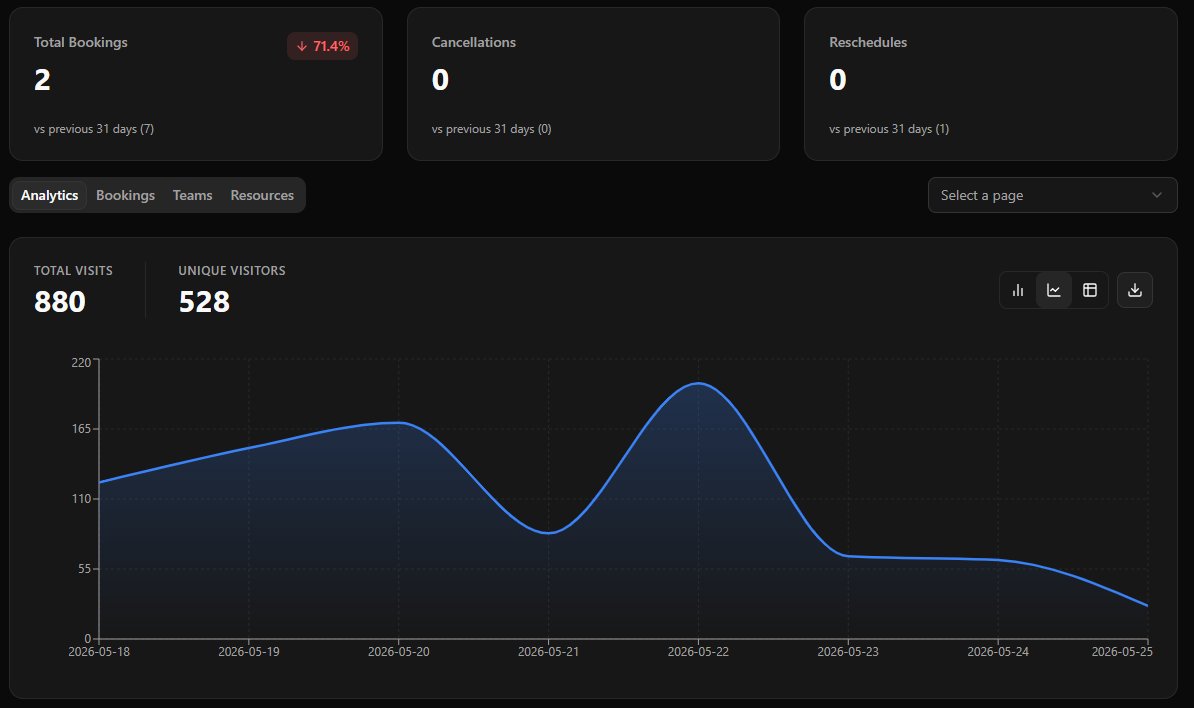Image resolution: width=1194 pixels, height=708 pixels.
Task: Click the 2026-05-25 axis label
Action: coord(1122,652)
